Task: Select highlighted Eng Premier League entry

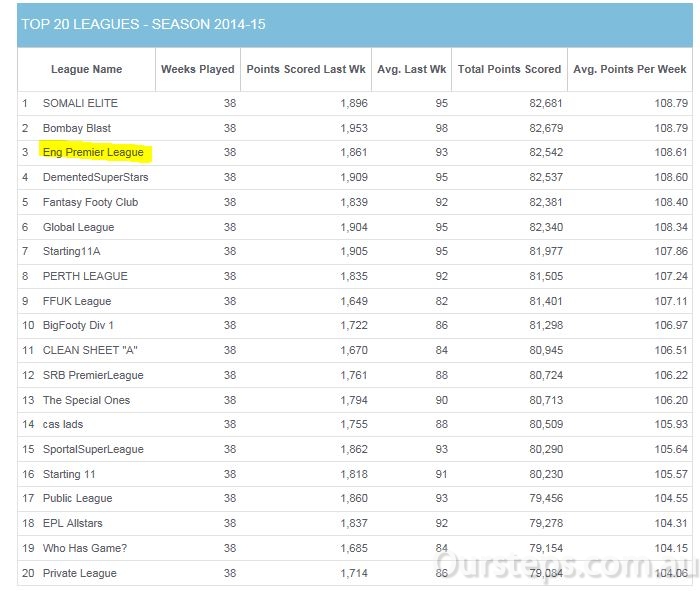Action: (93, 152)
